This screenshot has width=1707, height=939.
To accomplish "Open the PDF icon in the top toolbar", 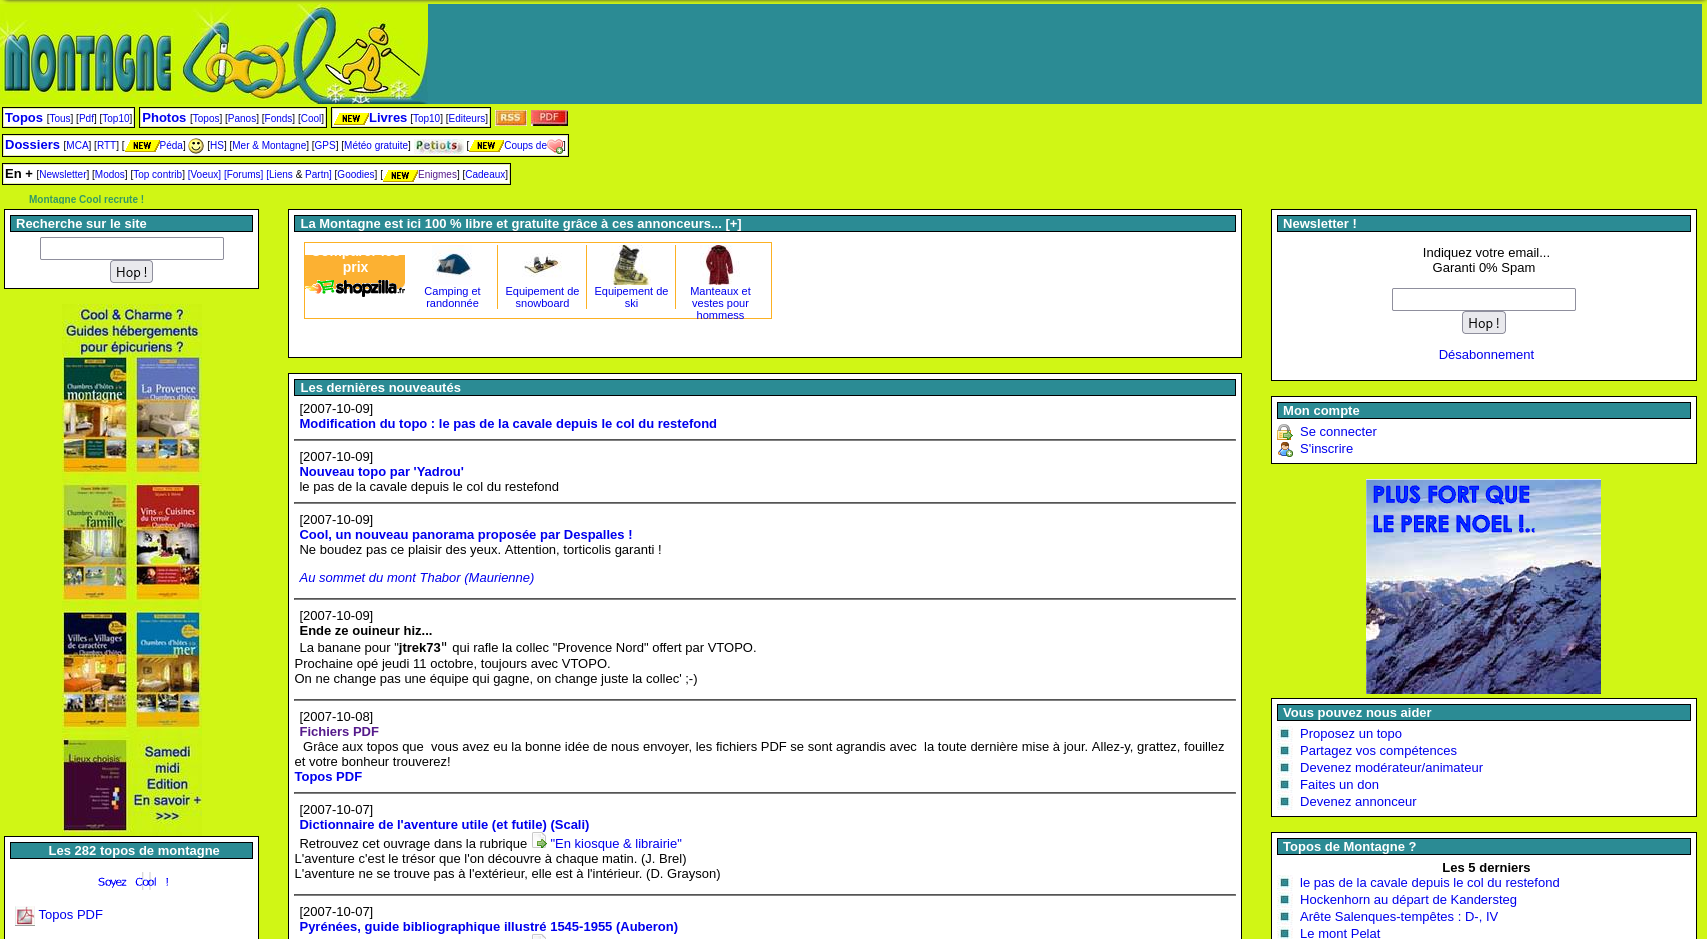I will [549, 117].
